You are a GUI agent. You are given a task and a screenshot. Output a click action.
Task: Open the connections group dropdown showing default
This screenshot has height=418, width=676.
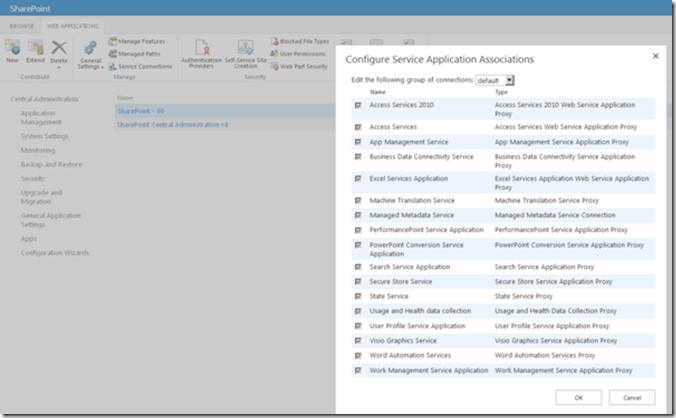tap(495, 81)
